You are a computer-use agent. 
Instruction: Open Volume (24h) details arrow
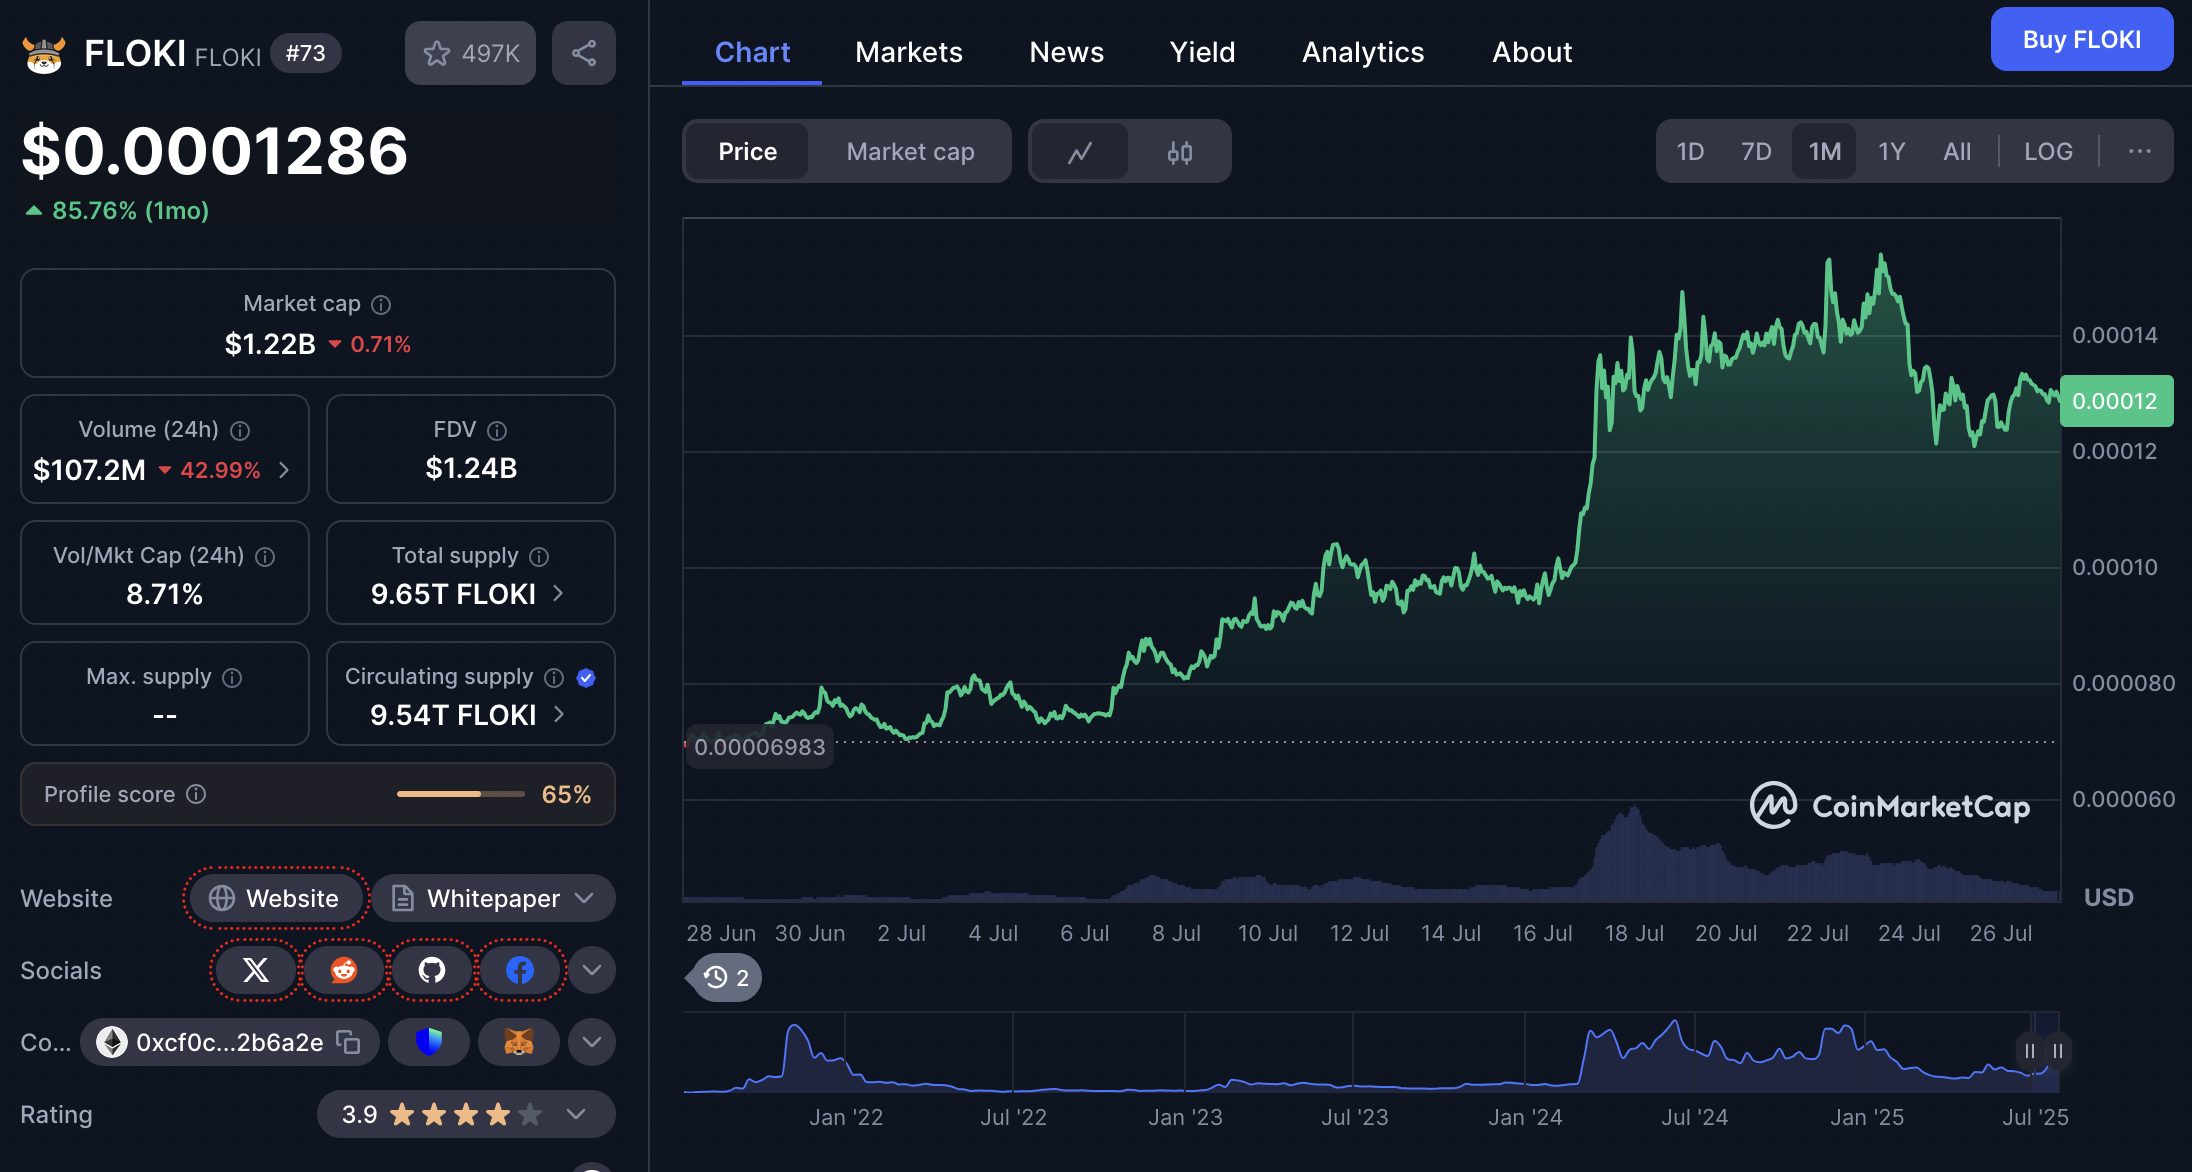pyautogui.click(x=284, y=470)
